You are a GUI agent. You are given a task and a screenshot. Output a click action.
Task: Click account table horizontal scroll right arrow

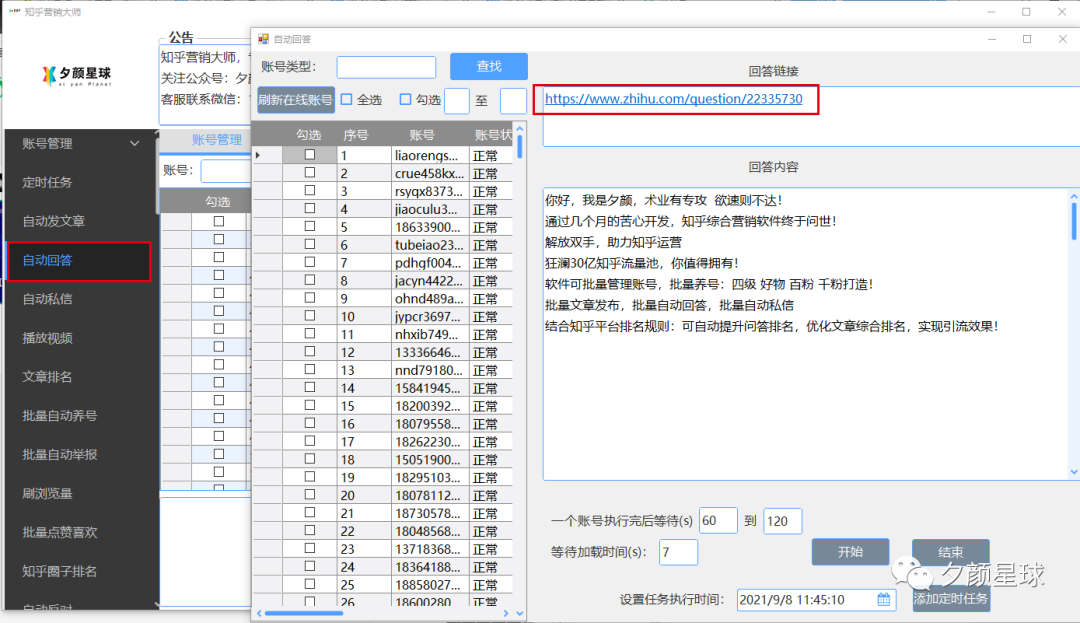[506, 613]
